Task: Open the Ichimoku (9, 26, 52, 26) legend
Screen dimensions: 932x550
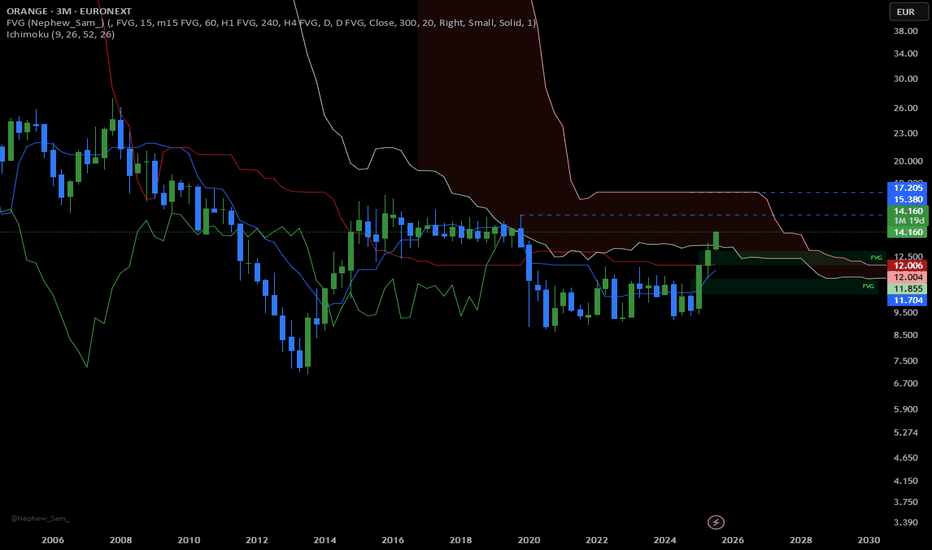Action: (x=61, y=34)
